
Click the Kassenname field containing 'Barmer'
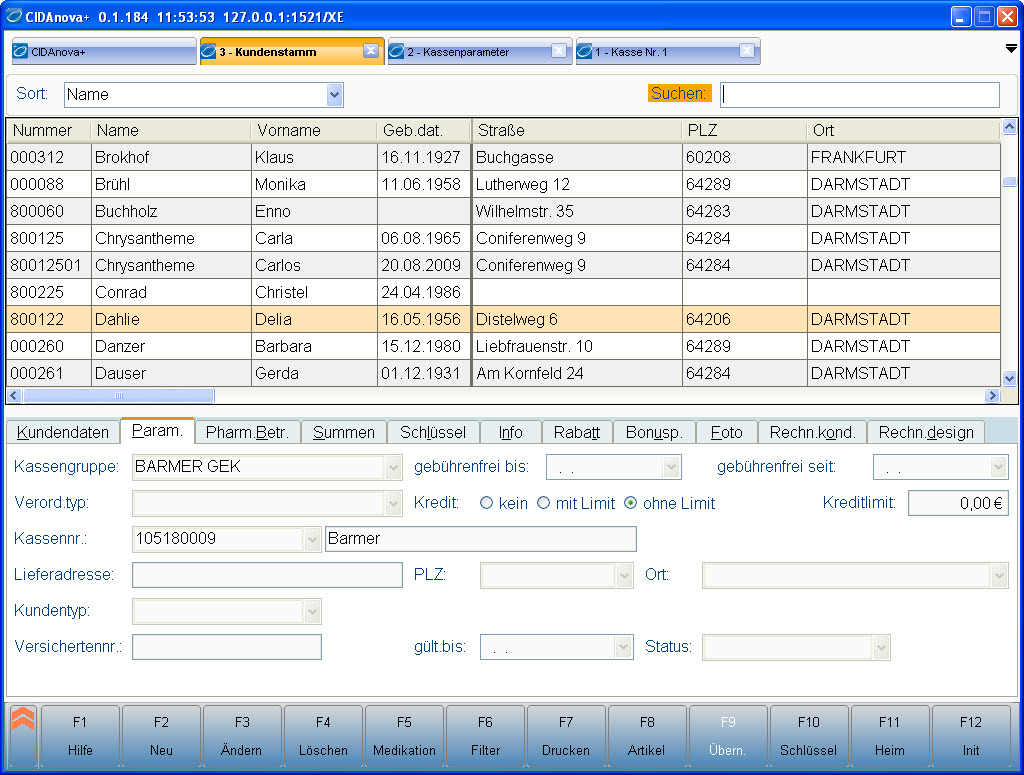coord(481,539)
